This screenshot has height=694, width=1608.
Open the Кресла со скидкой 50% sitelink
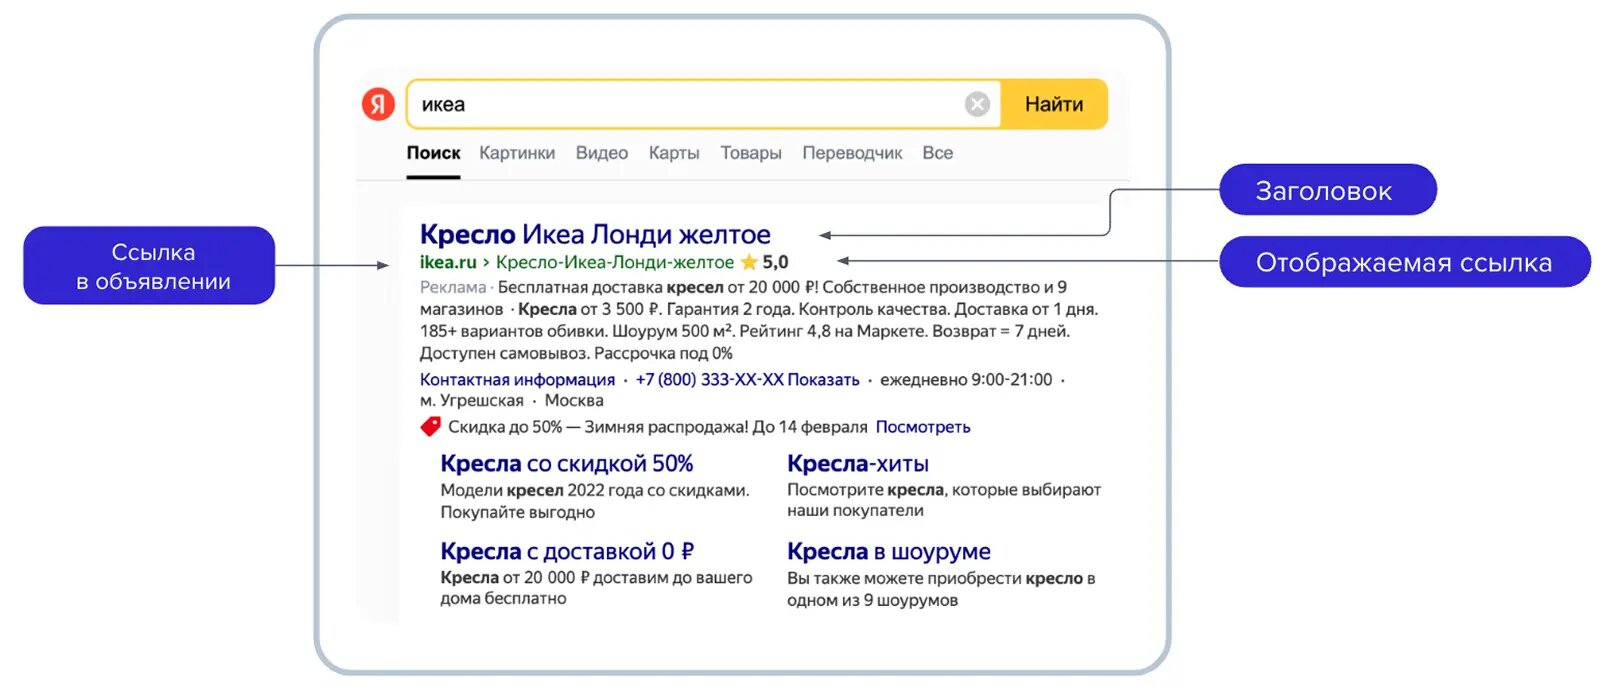[567, 464]
